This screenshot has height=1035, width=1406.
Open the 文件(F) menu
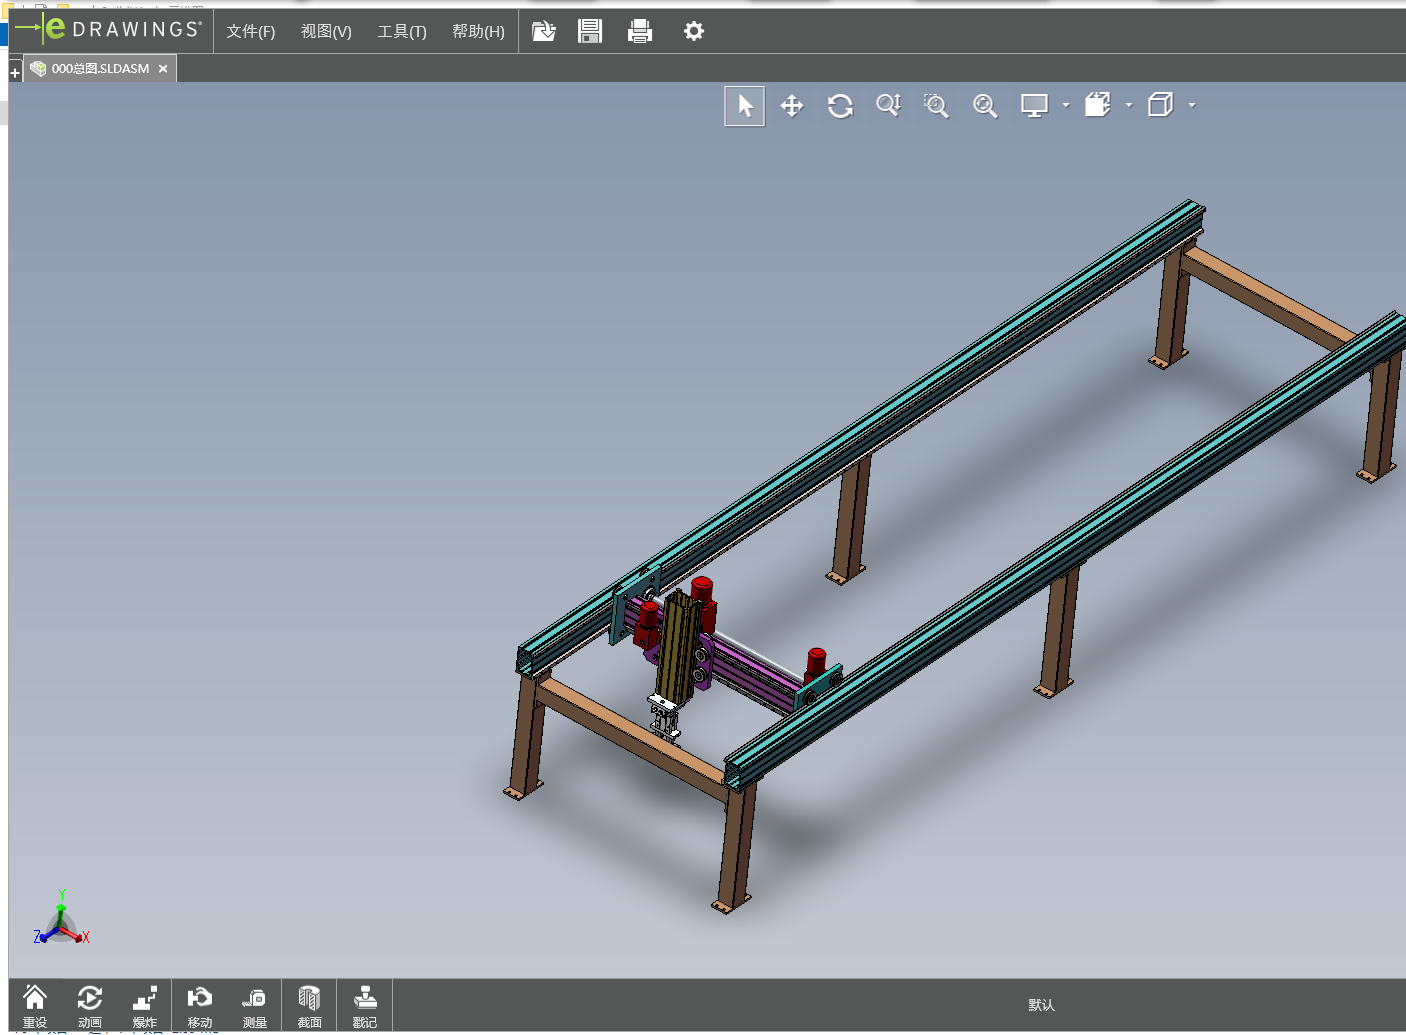point(250,32)
